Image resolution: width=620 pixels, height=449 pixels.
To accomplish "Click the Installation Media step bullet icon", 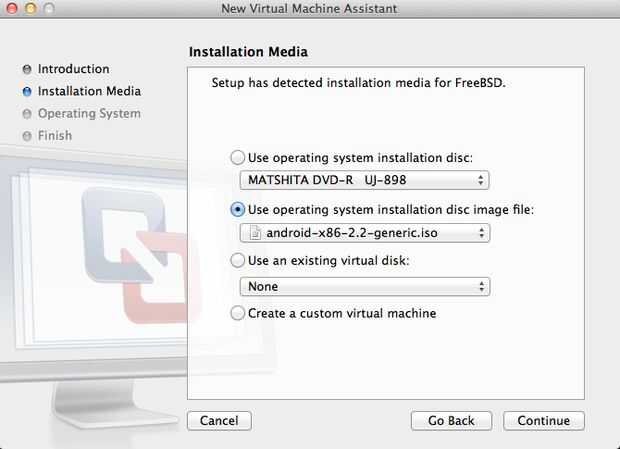I will pos(27,92).
